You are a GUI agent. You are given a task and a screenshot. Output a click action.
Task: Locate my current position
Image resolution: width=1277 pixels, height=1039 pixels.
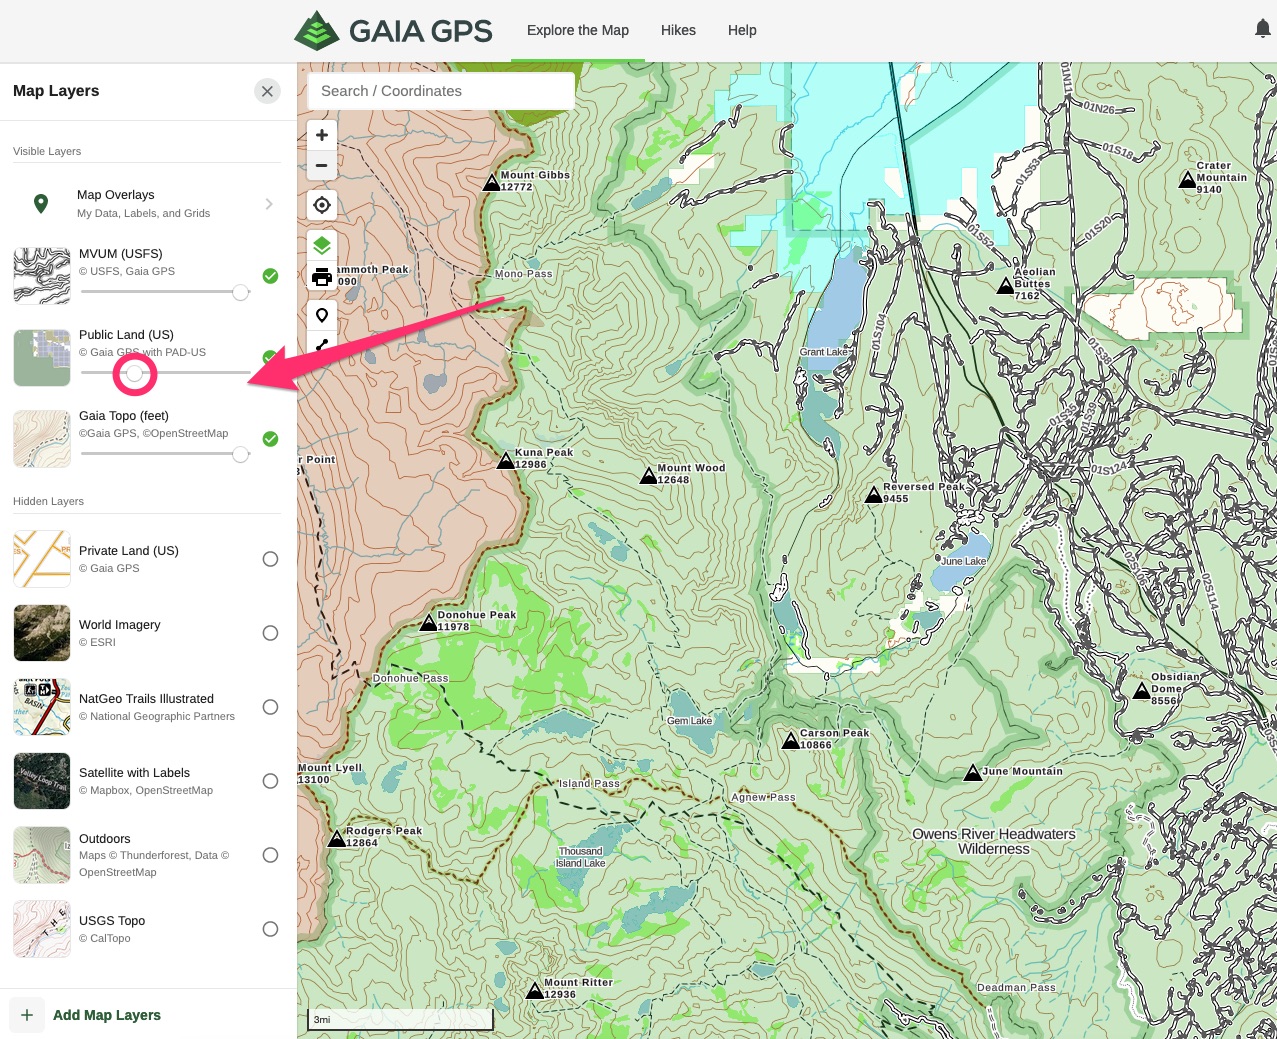click(x=322, y=205)
